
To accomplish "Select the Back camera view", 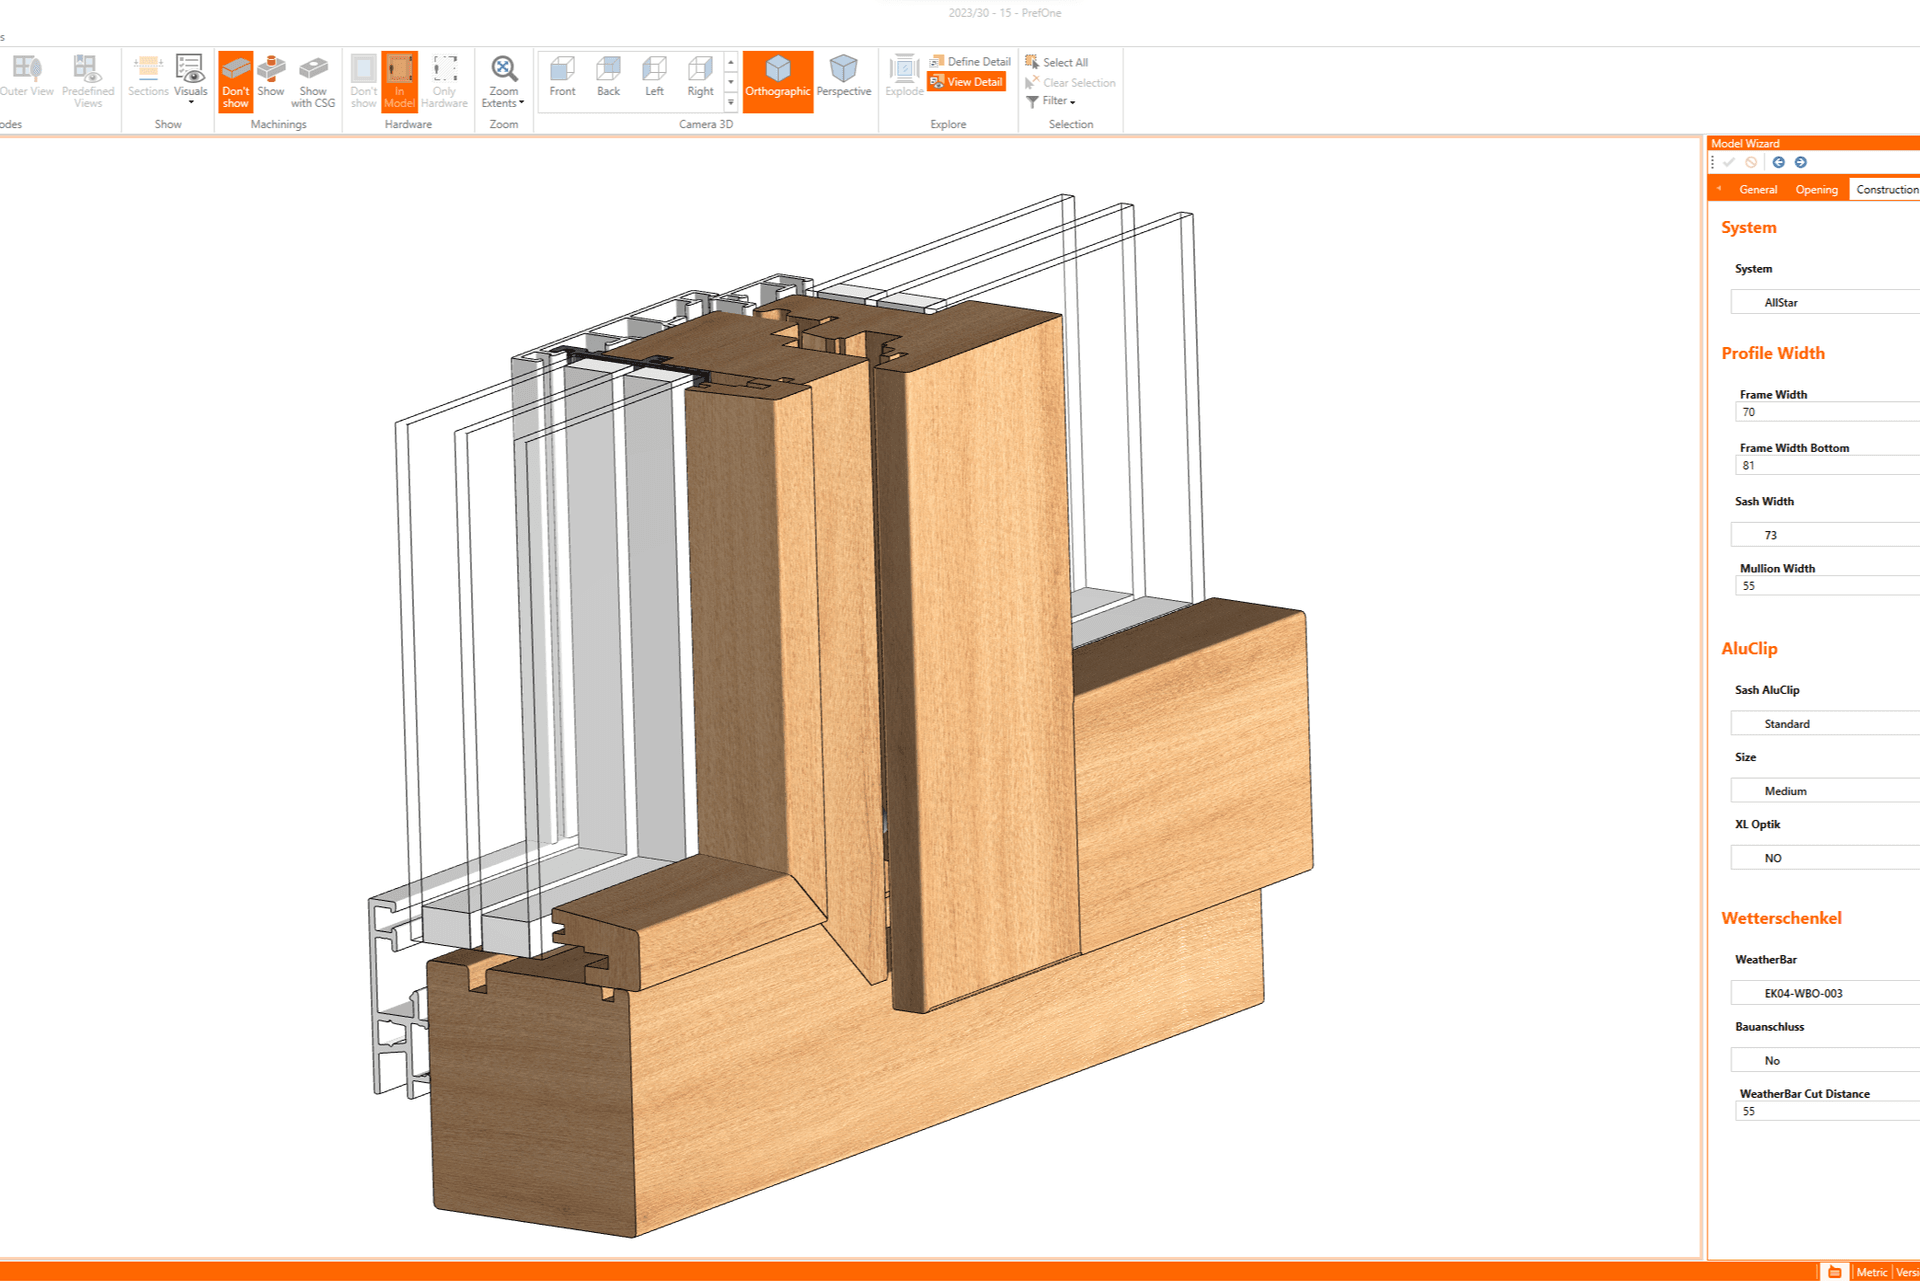I will pos(608,77).
